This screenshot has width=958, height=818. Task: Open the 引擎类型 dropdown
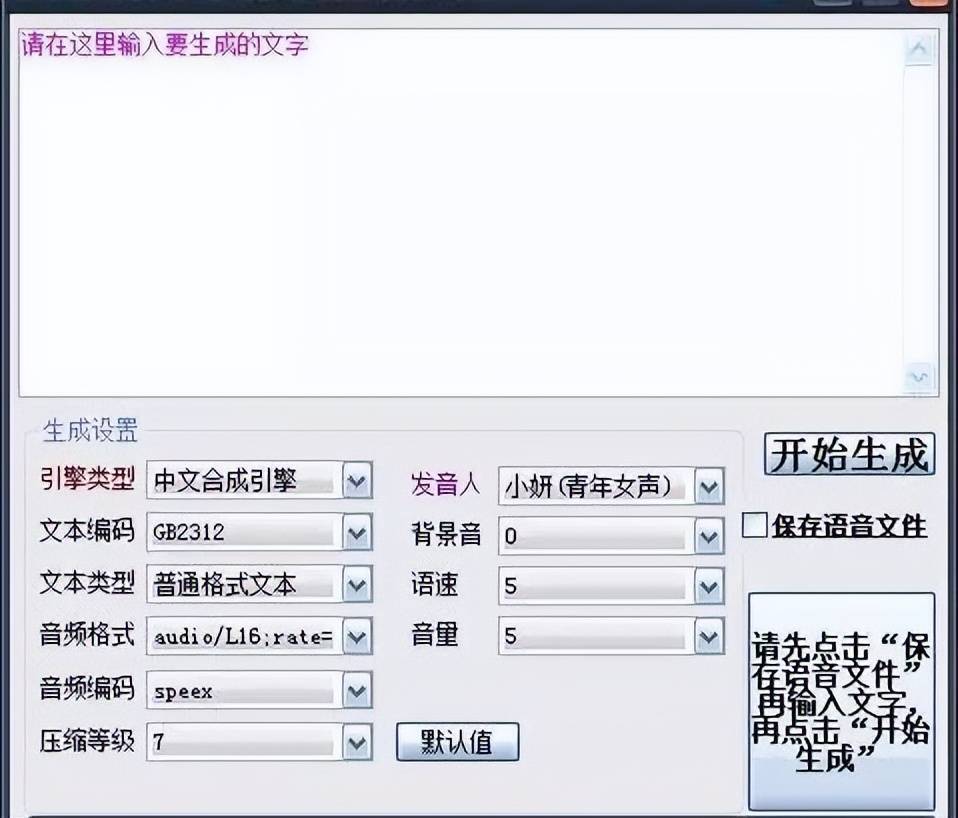point(355,481)
